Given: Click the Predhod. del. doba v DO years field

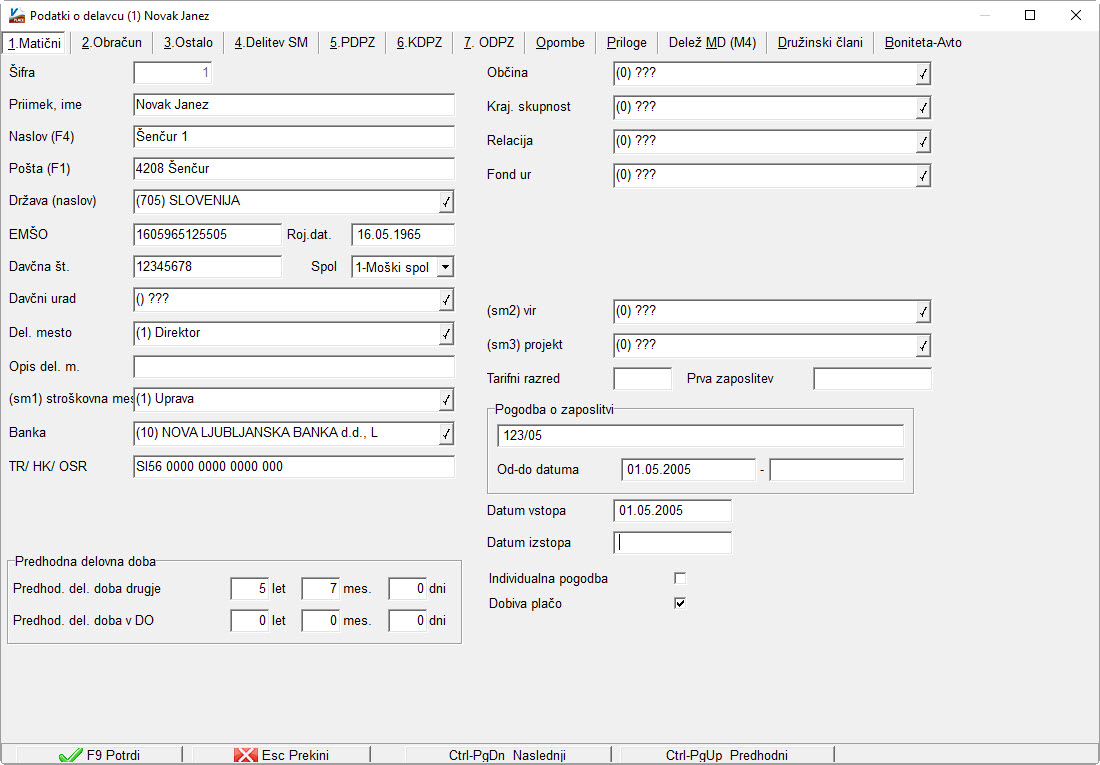Looking at the screenshot, I should pos(250,620).
